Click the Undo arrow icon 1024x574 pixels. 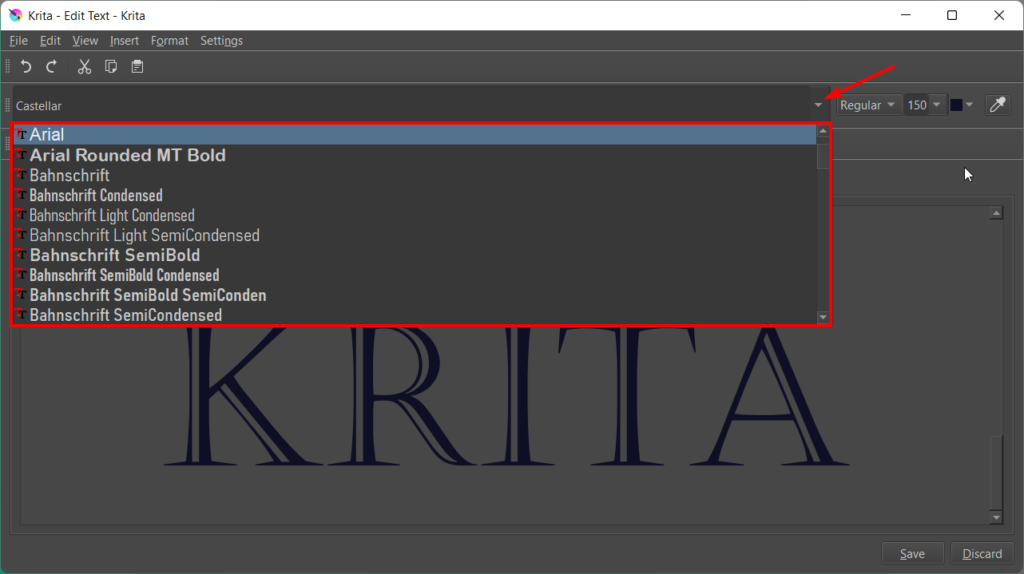(x=27, y=67)
